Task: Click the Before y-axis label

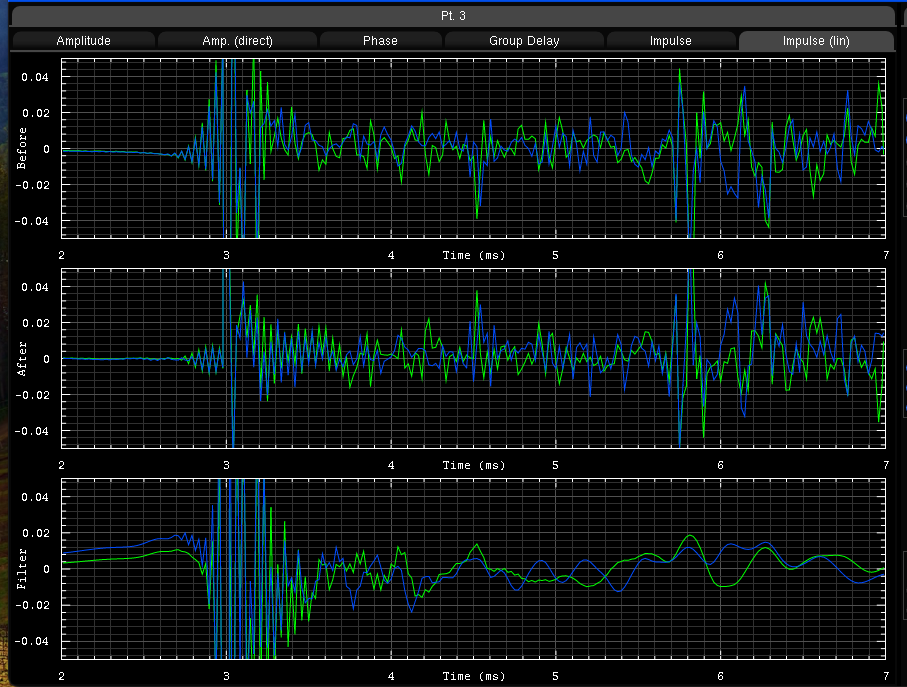Action: [22, 149]
